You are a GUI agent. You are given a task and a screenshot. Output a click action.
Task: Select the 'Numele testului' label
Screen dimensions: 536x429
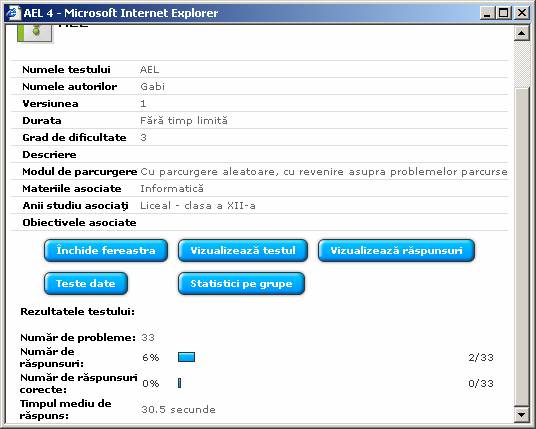[66, 70]
